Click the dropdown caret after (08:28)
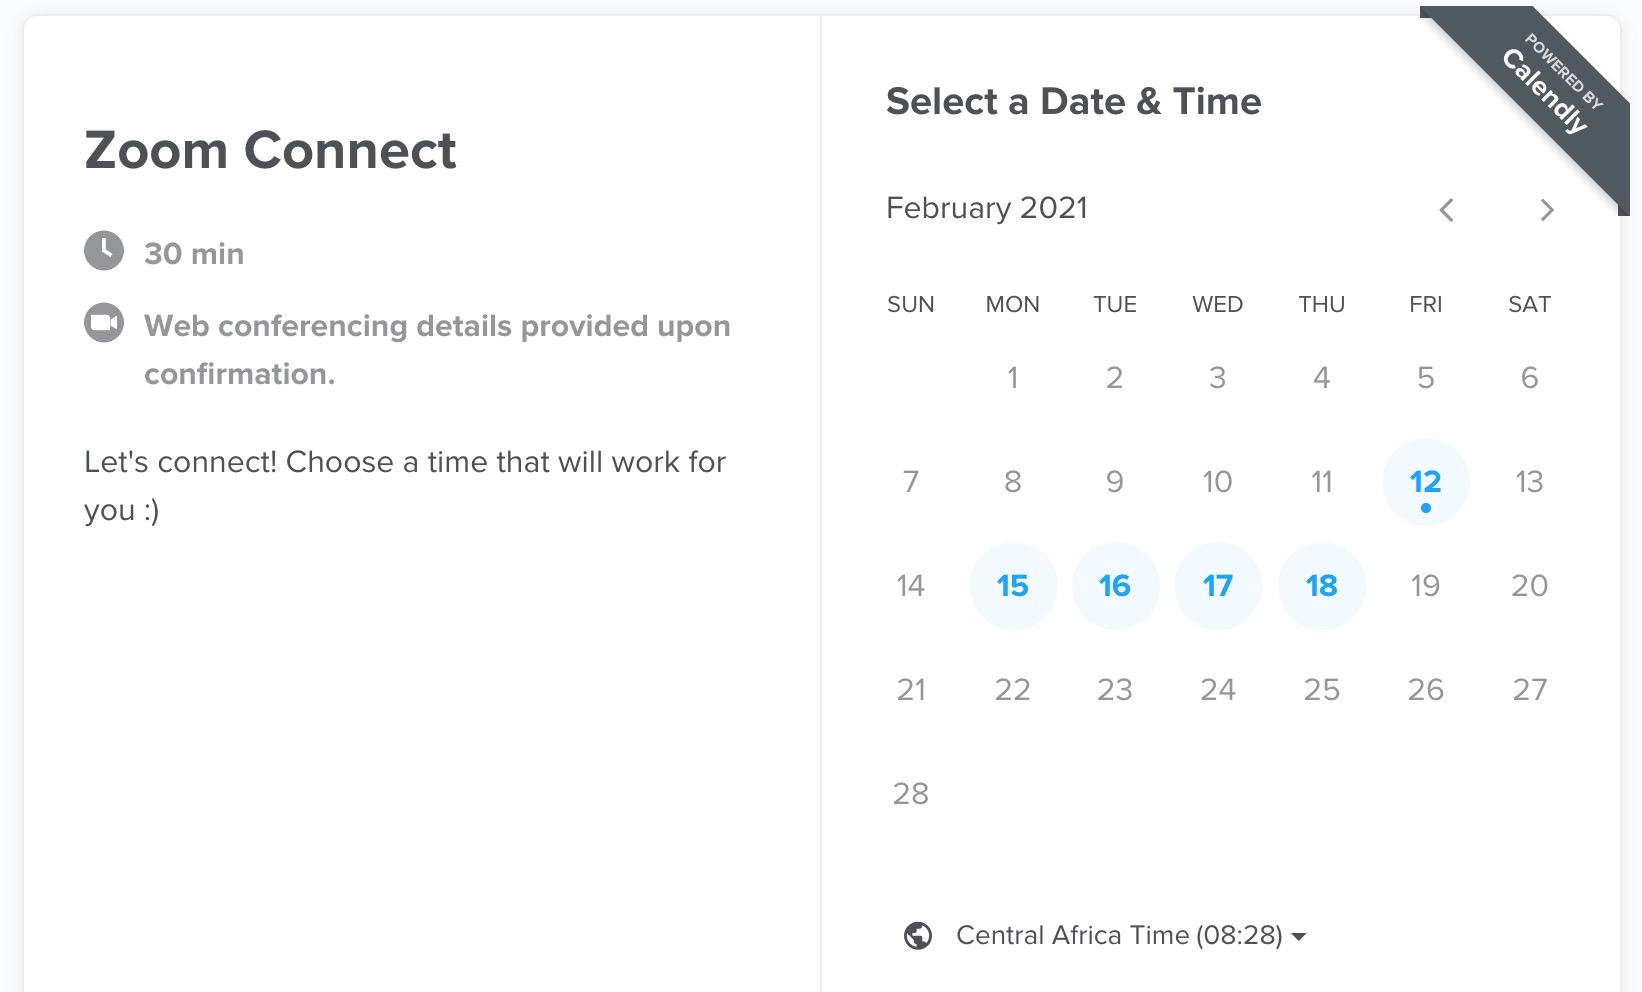Viewport: 1642px width, 992px height. 1299,938
